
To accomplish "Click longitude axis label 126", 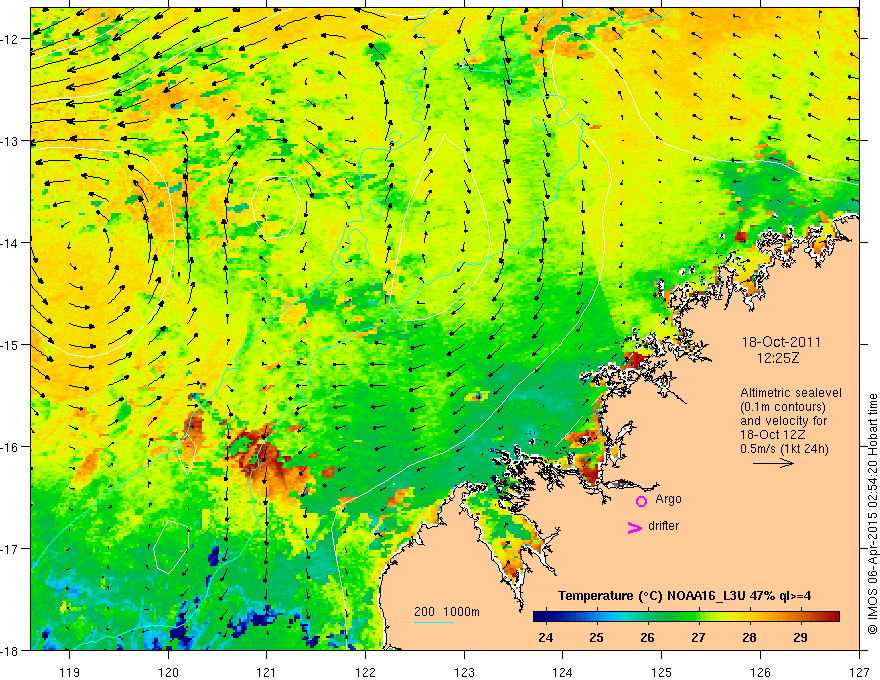I will tap(760, 672).
